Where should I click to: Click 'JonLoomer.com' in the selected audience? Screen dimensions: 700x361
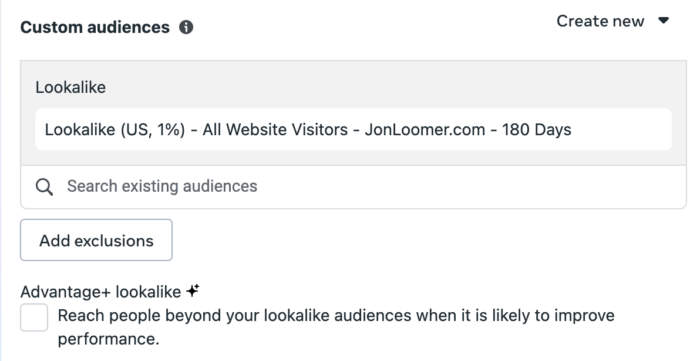click(425, 130)
